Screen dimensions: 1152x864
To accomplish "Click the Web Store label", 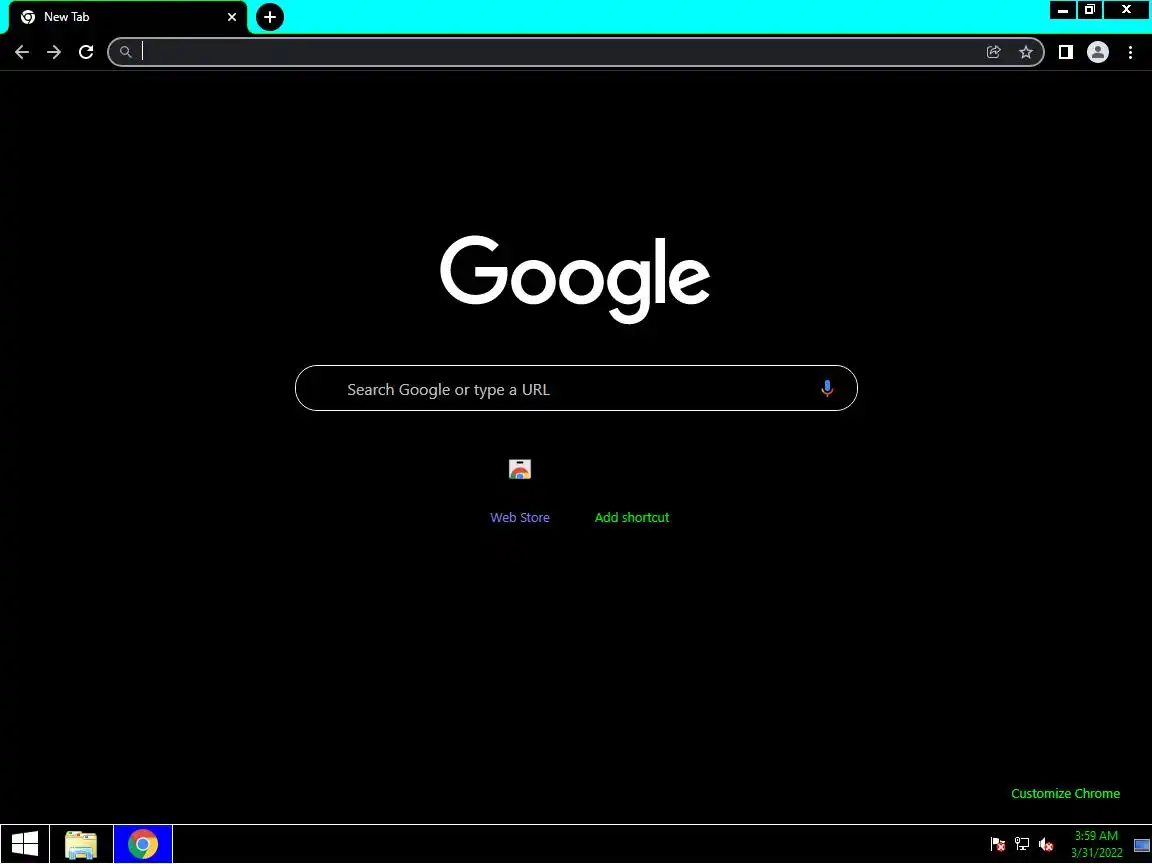I will 519,518.
